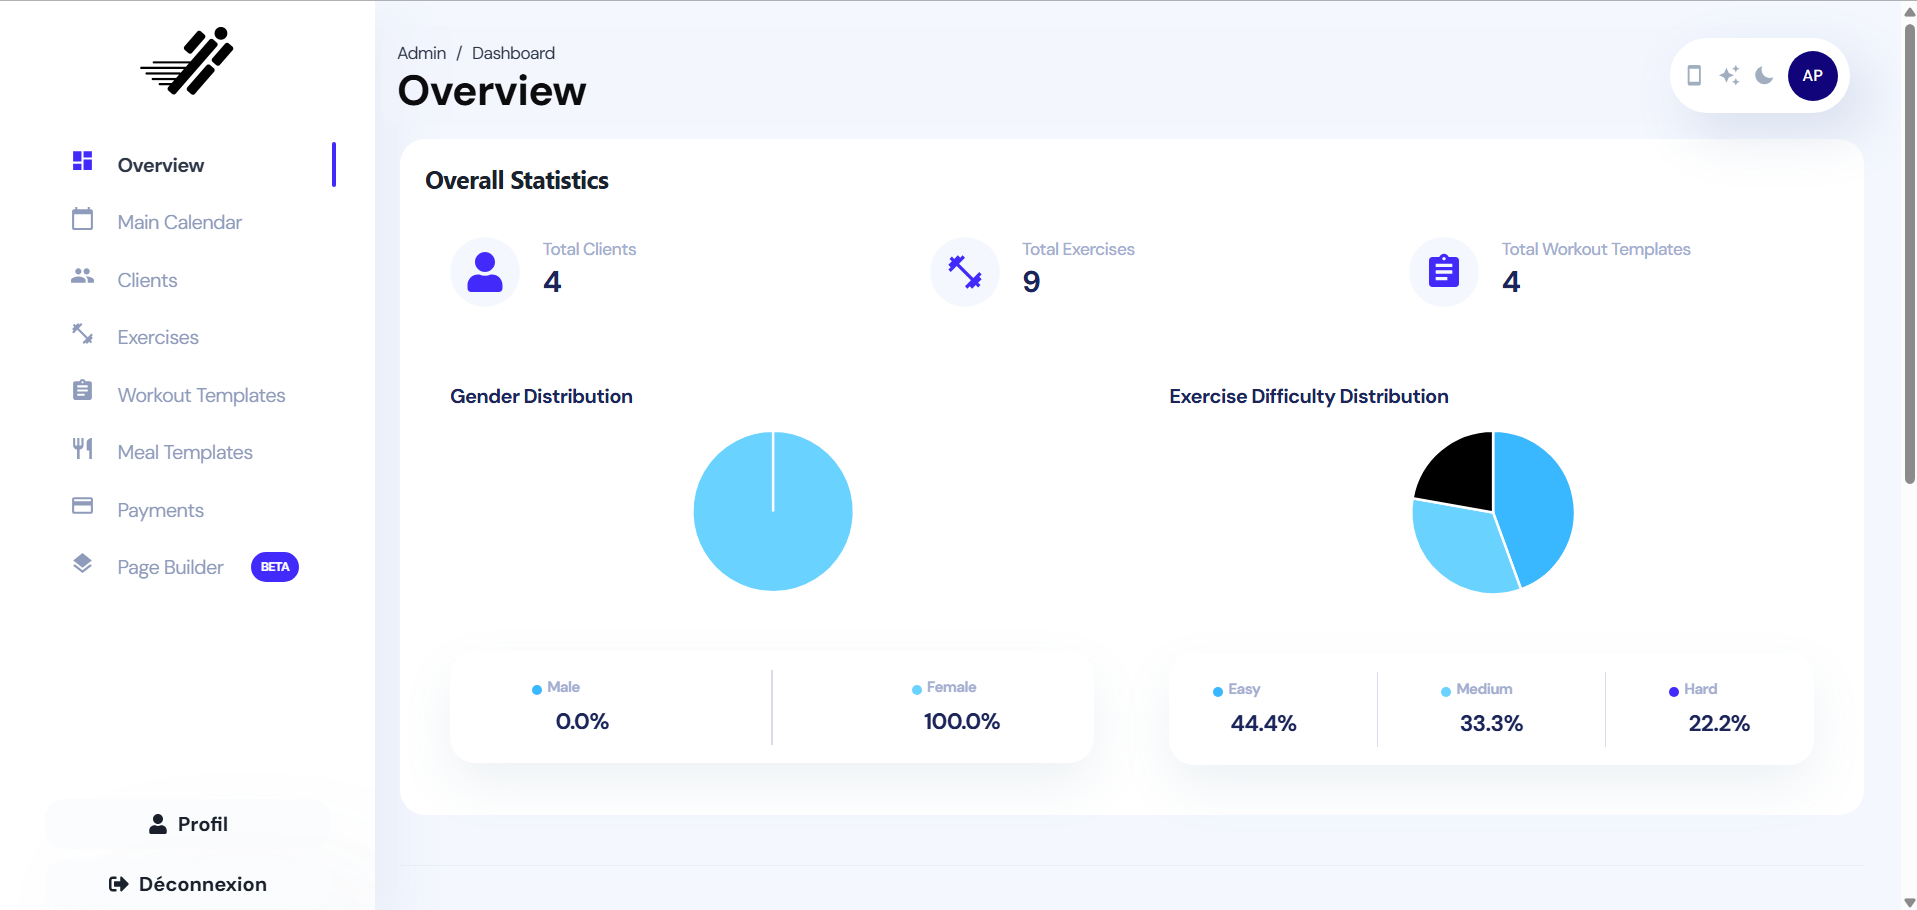Click the Page Builder layers icon
Image resolution: width=1917 pixels, height=910 pixels.
point(83,564)
